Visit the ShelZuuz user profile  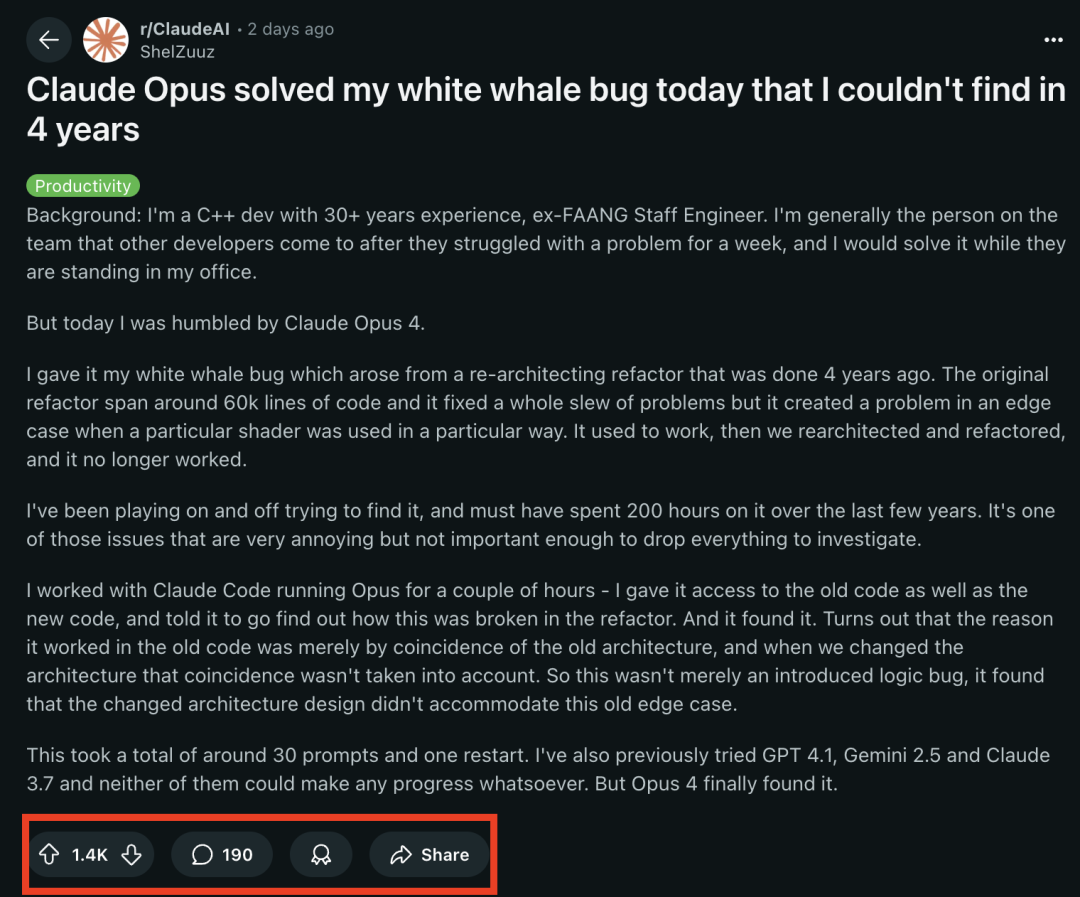(x=177, y=51)
